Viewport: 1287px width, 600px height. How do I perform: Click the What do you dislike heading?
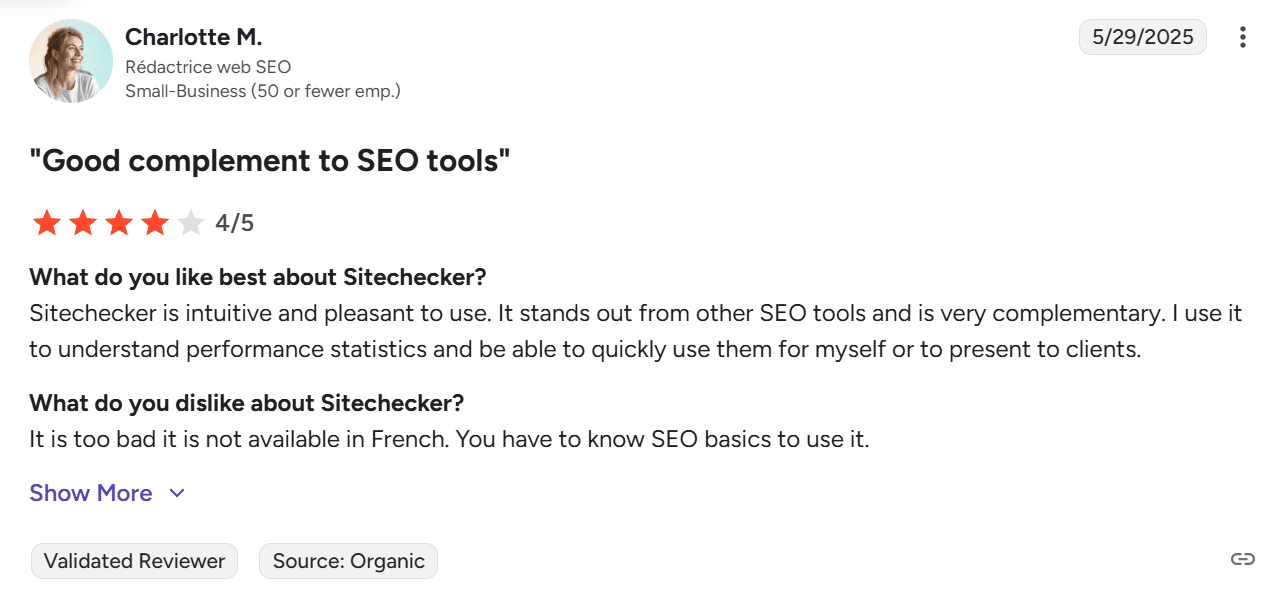click(246, 403)
